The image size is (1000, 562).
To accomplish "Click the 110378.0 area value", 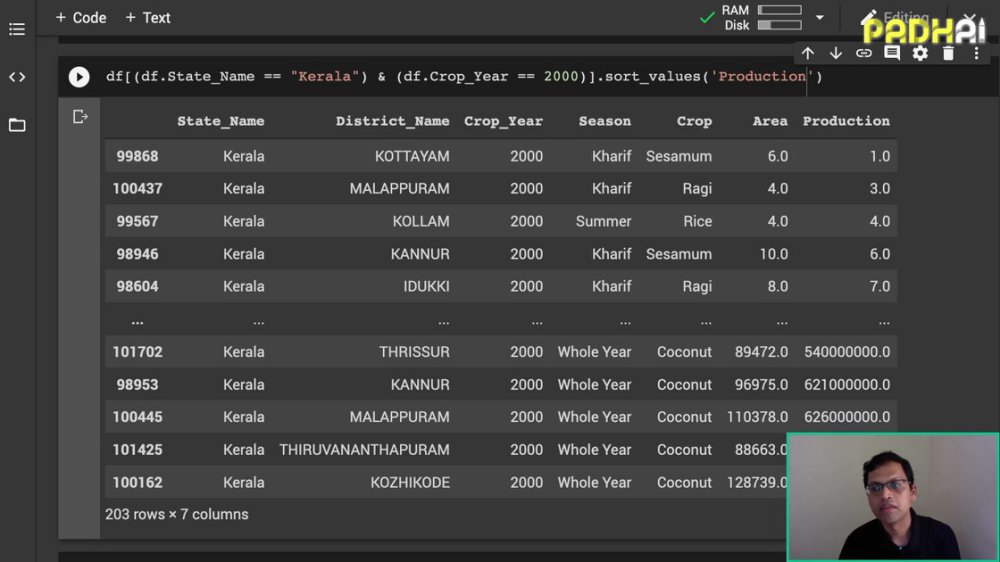I will (x=757, y=417).
